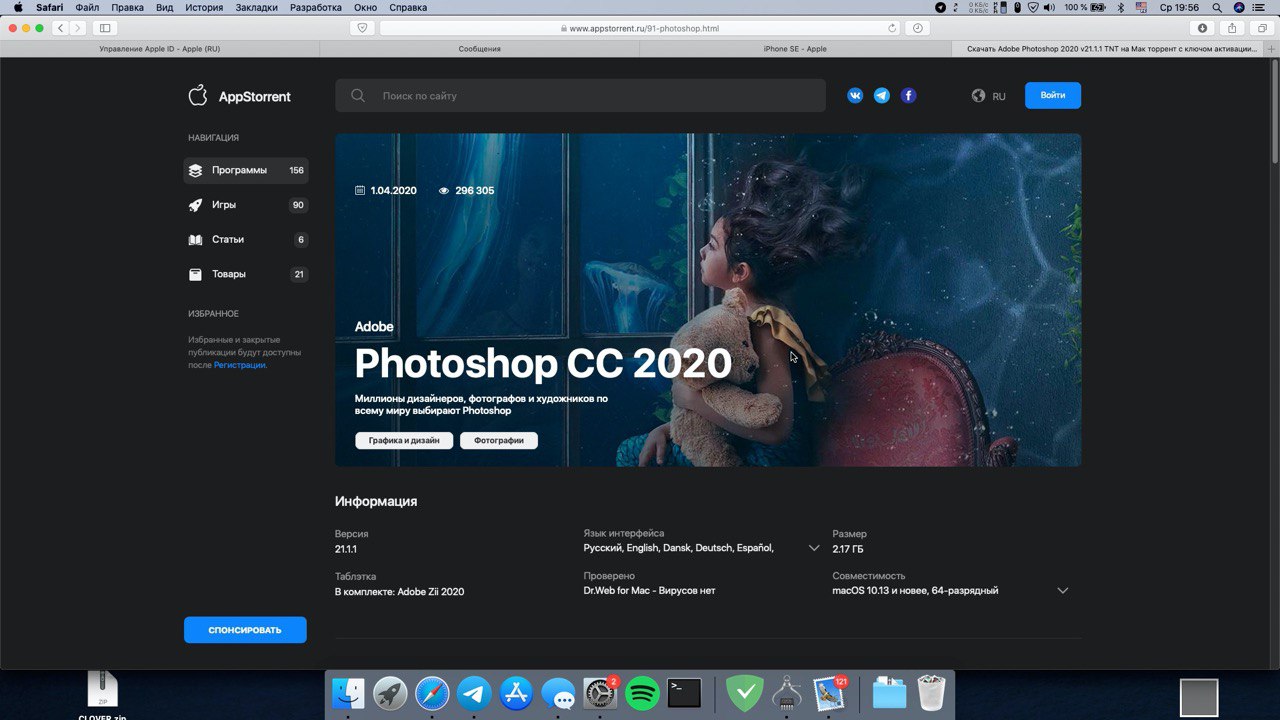Reload the page in Safari
The height and width of the screenshot is (720, 1280).
[892, 28]
